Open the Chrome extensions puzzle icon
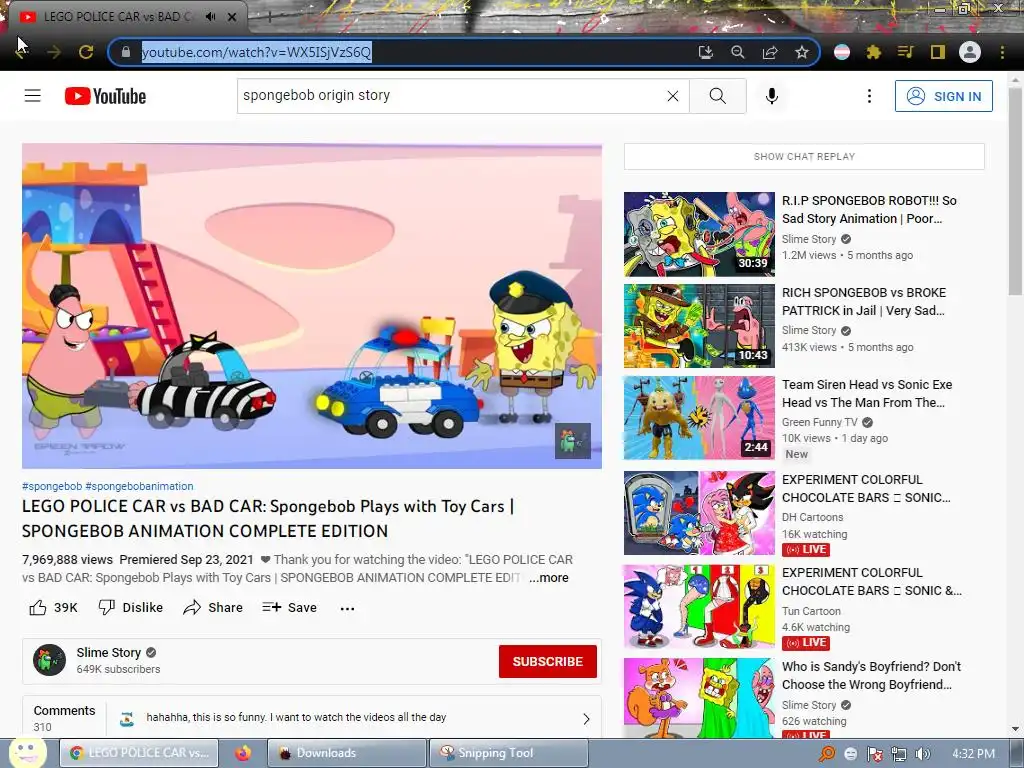1024x768 pixels. (x=874, y=52)
